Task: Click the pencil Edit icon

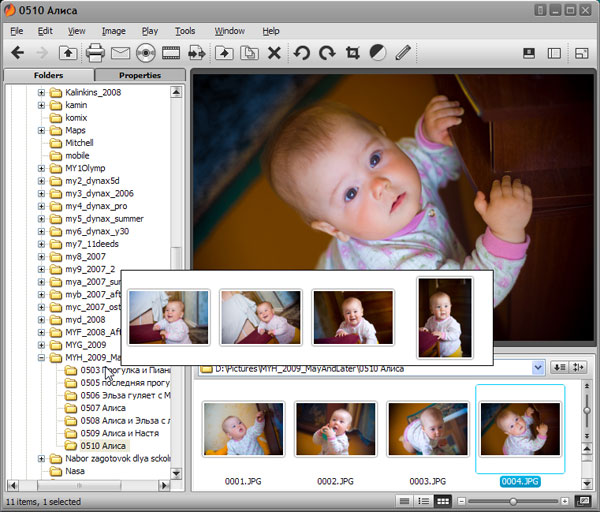Action: coord(403,53)
